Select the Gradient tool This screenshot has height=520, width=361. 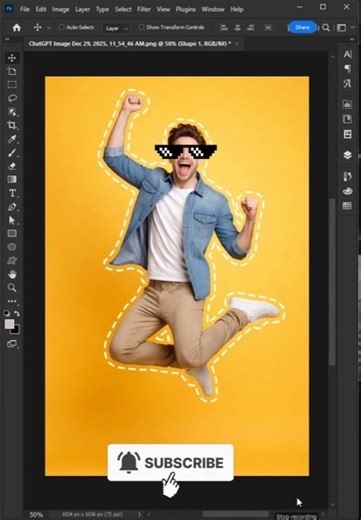click(x=12, y=179)
